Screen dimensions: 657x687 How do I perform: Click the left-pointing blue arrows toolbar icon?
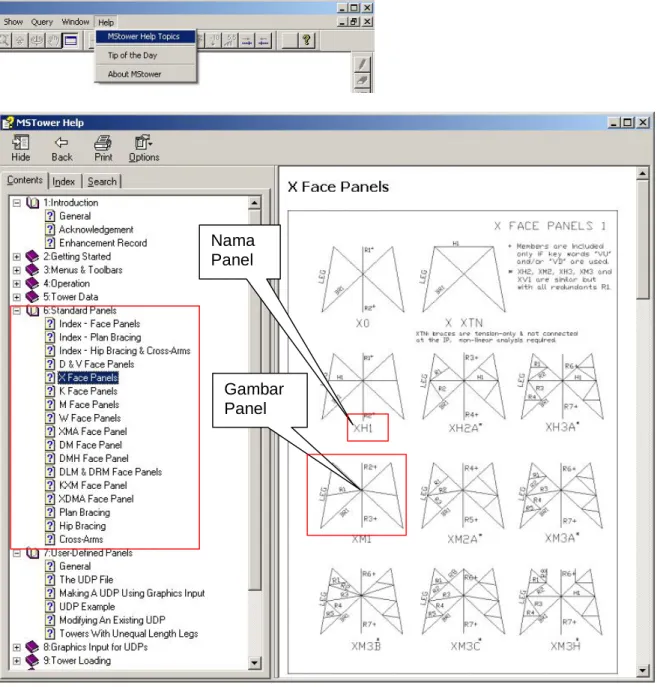click(264, 41)
